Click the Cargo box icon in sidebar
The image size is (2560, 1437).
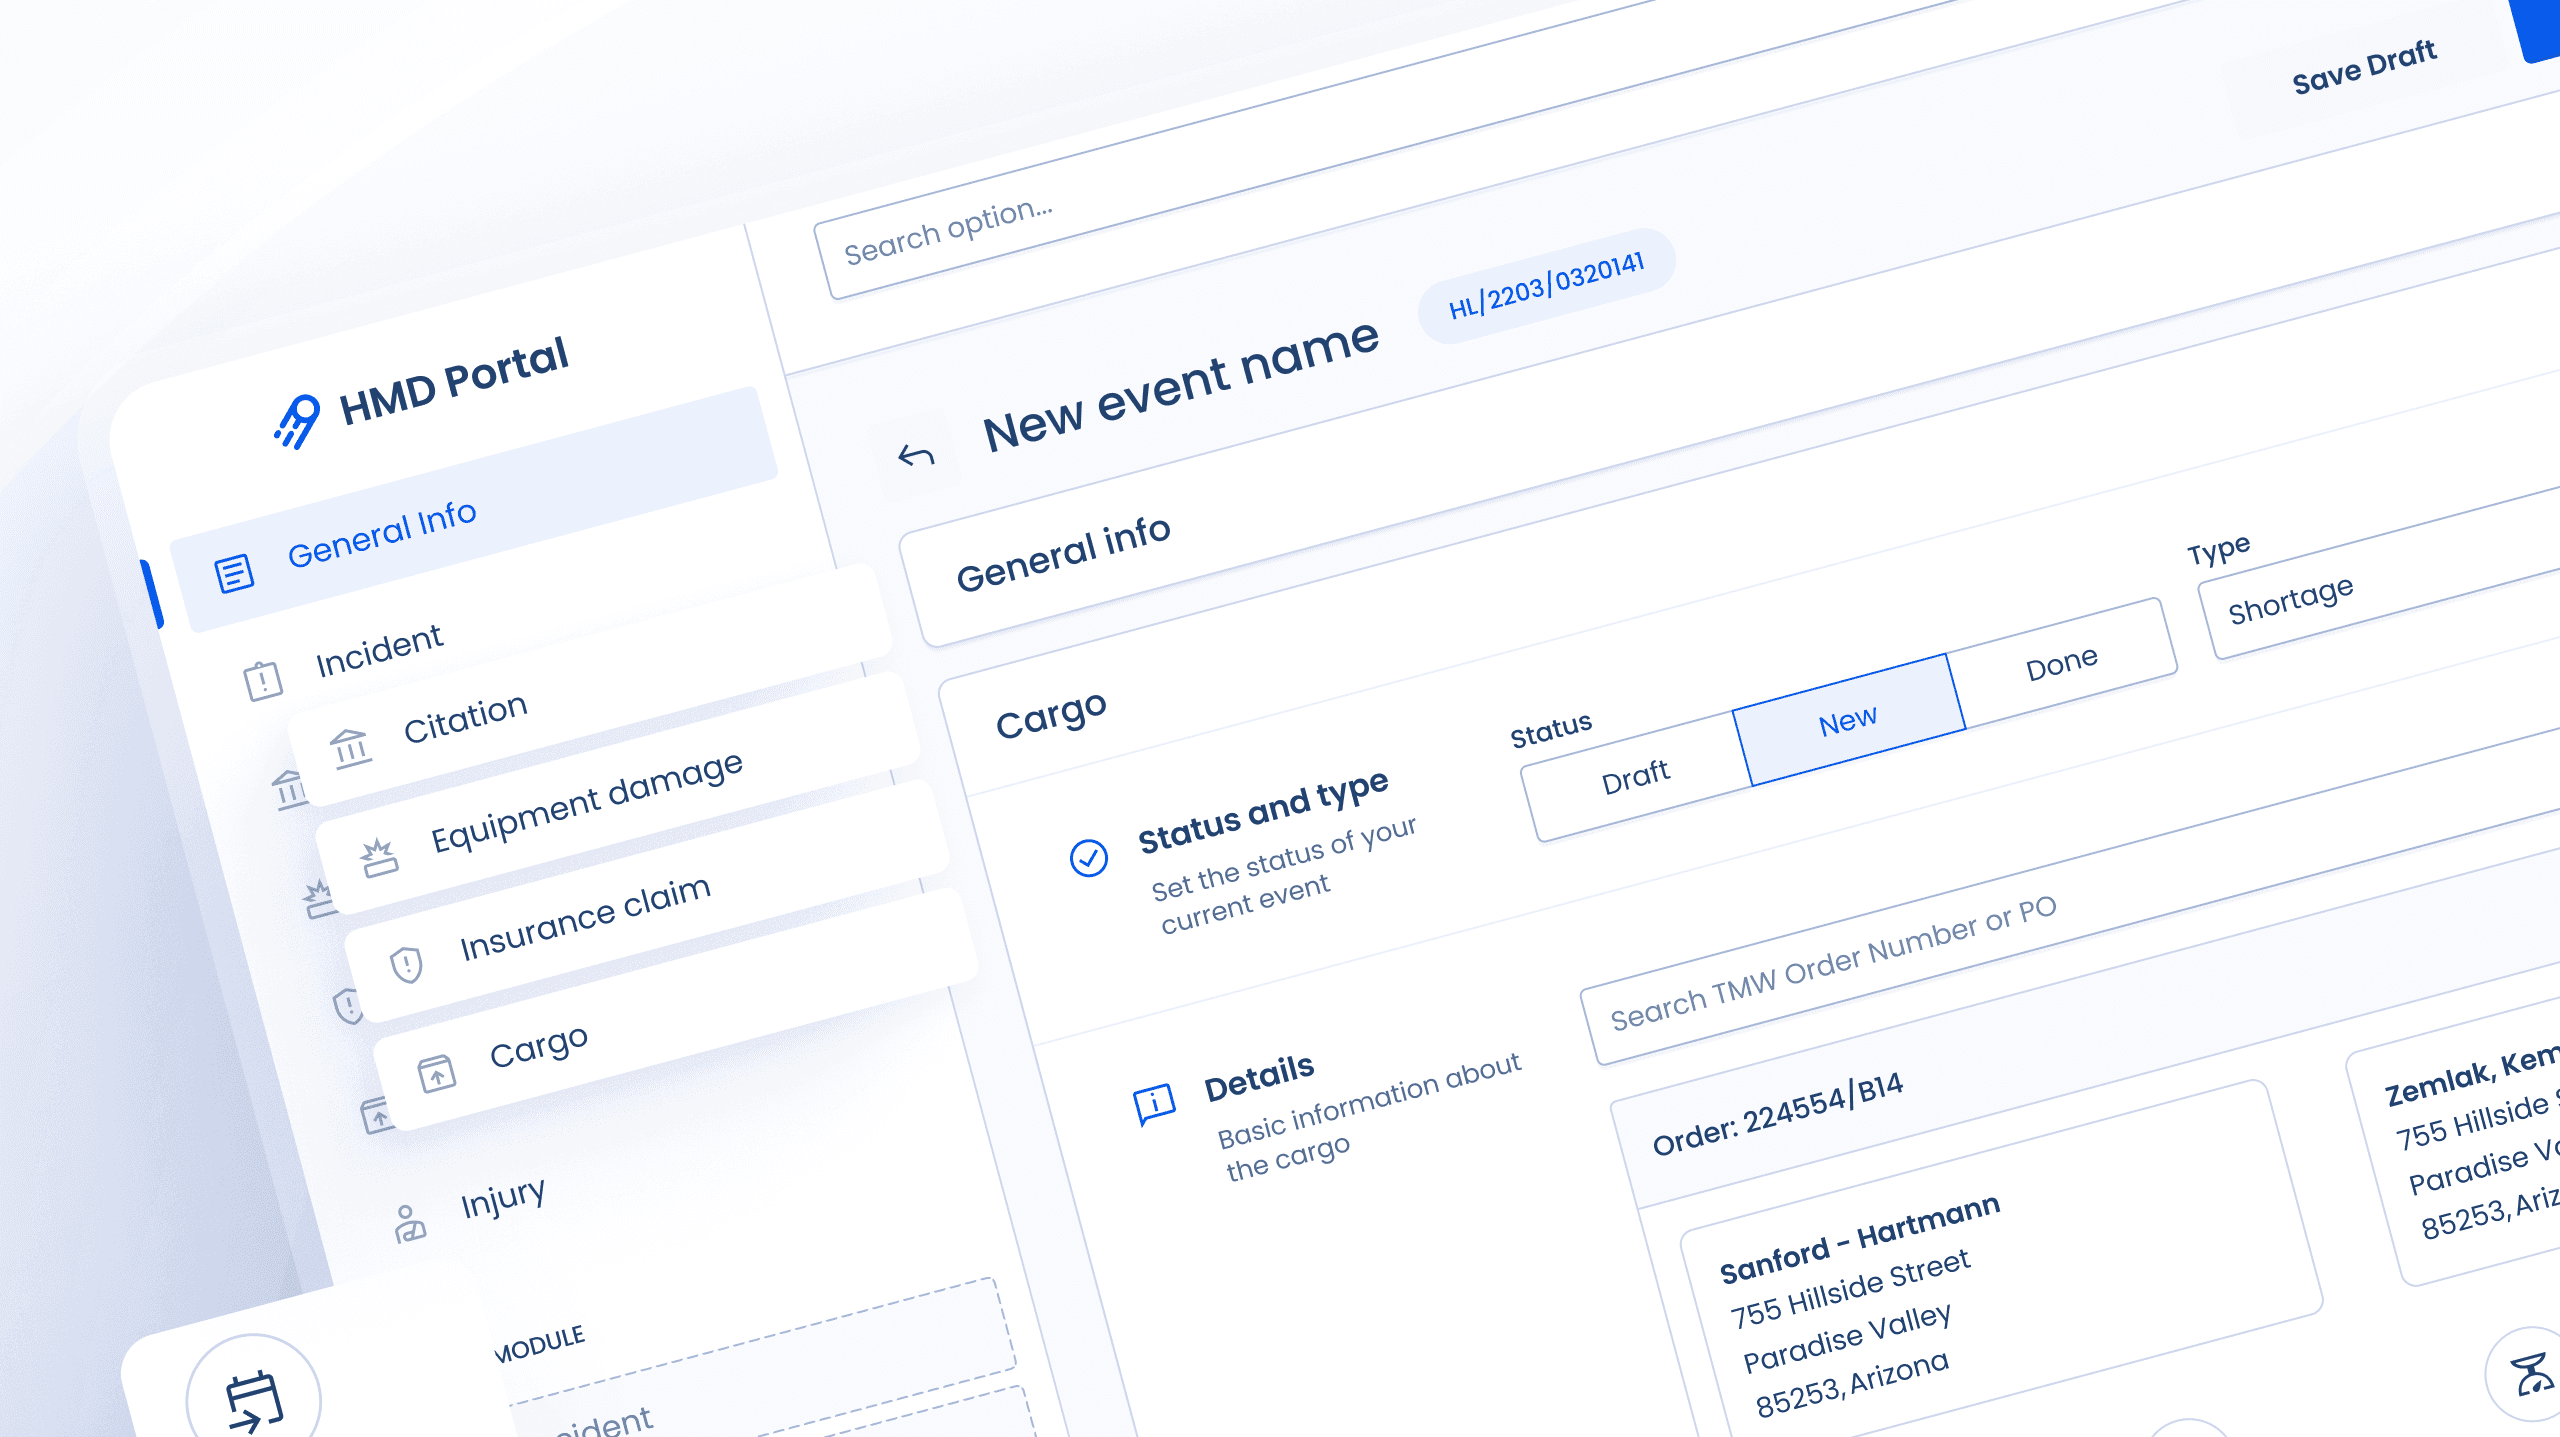(437, 1073)
